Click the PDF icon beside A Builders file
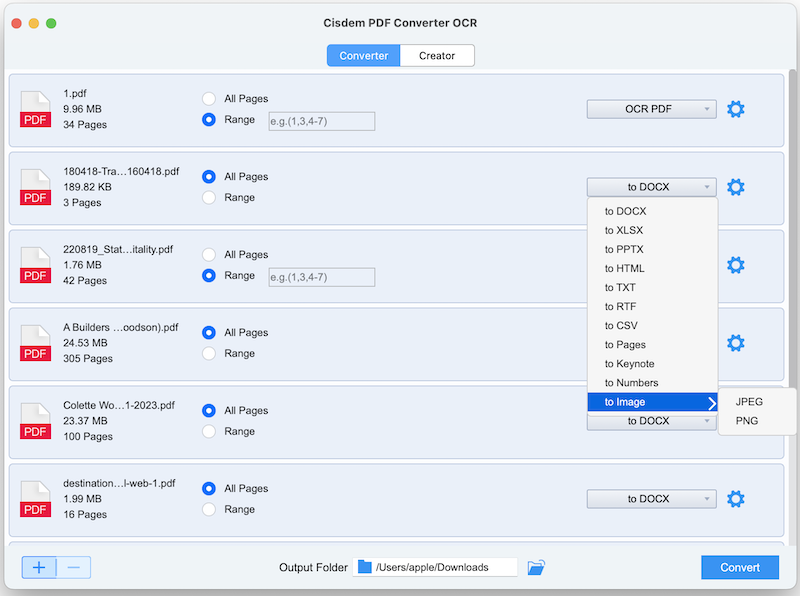The image size is (800, 596). click(x=35, y=343)
